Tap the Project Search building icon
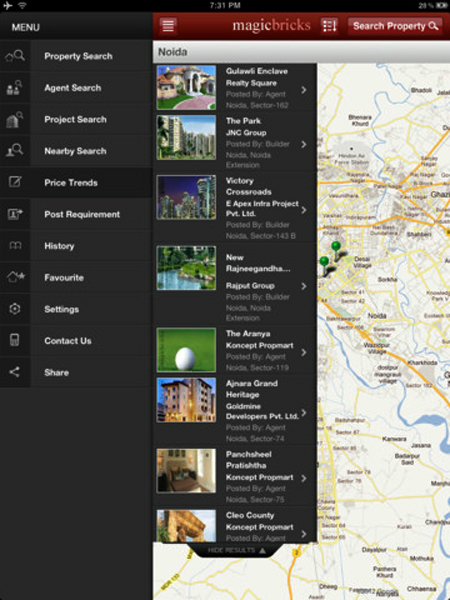This screenshot has height=600, width=450. coord(15,119)
